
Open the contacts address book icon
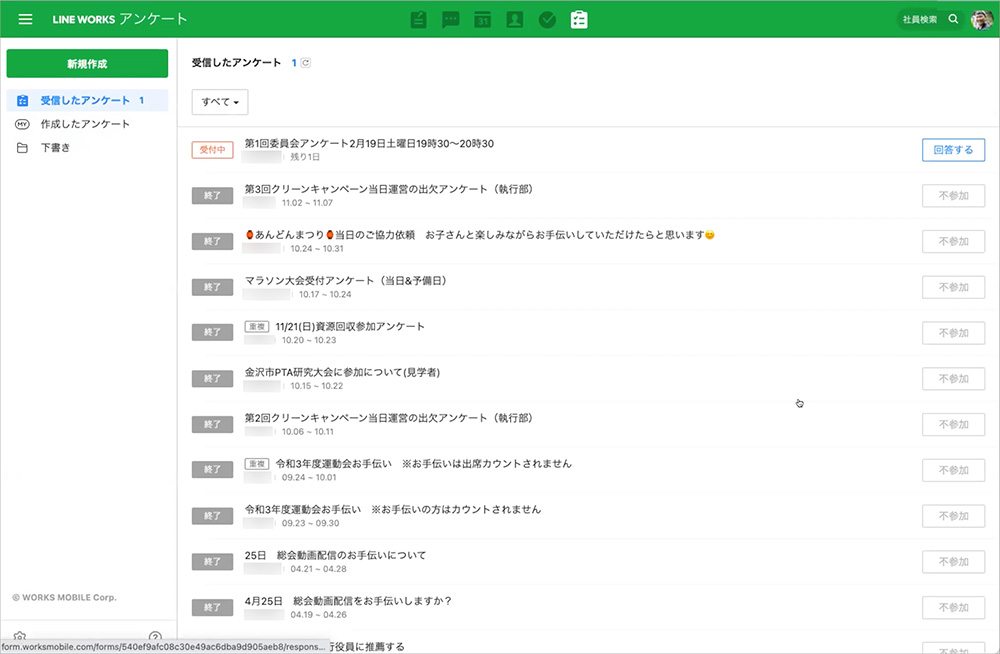coord(514,20)
